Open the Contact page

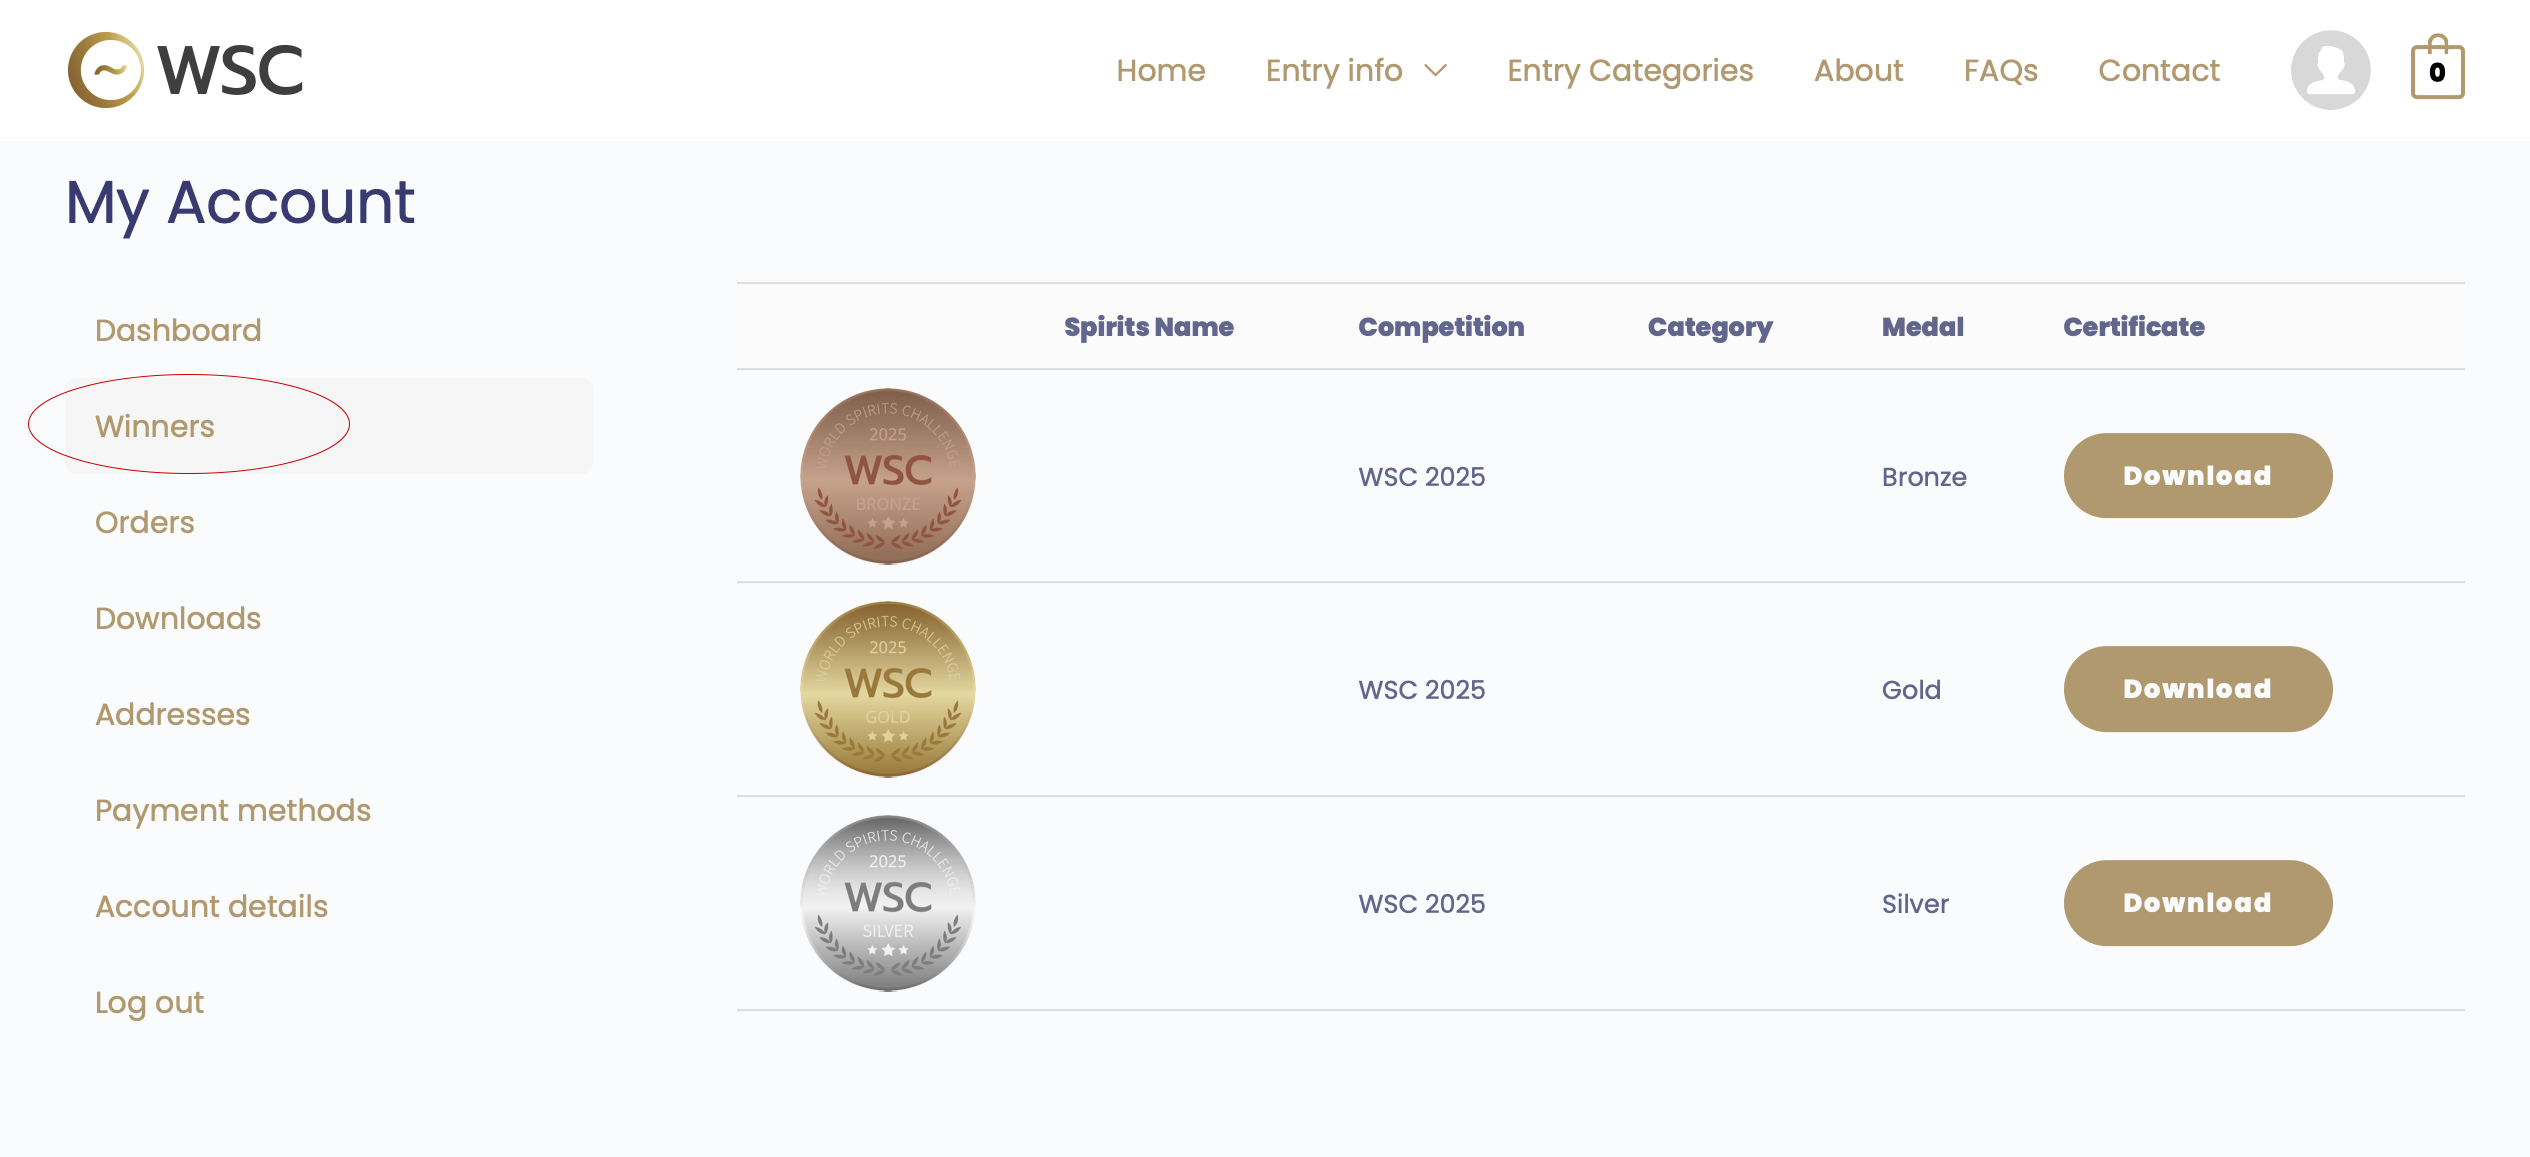click(x=2158, y=70)
